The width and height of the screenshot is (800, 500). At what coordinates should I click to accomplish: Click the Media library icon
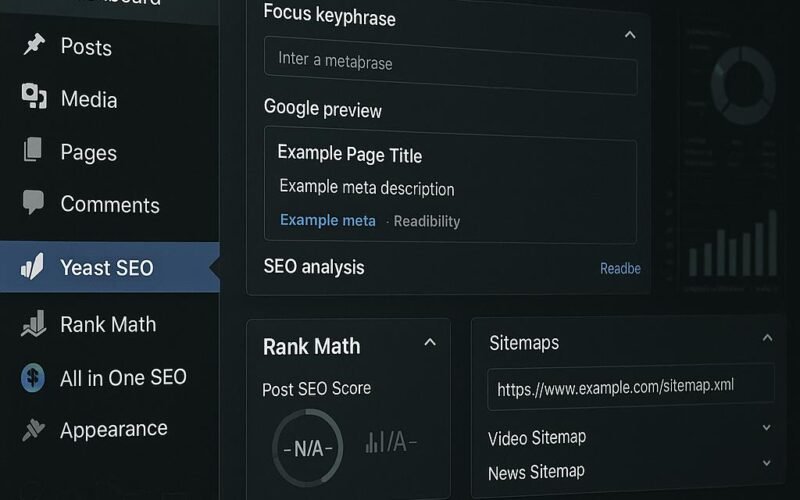(x=34, y=96)
